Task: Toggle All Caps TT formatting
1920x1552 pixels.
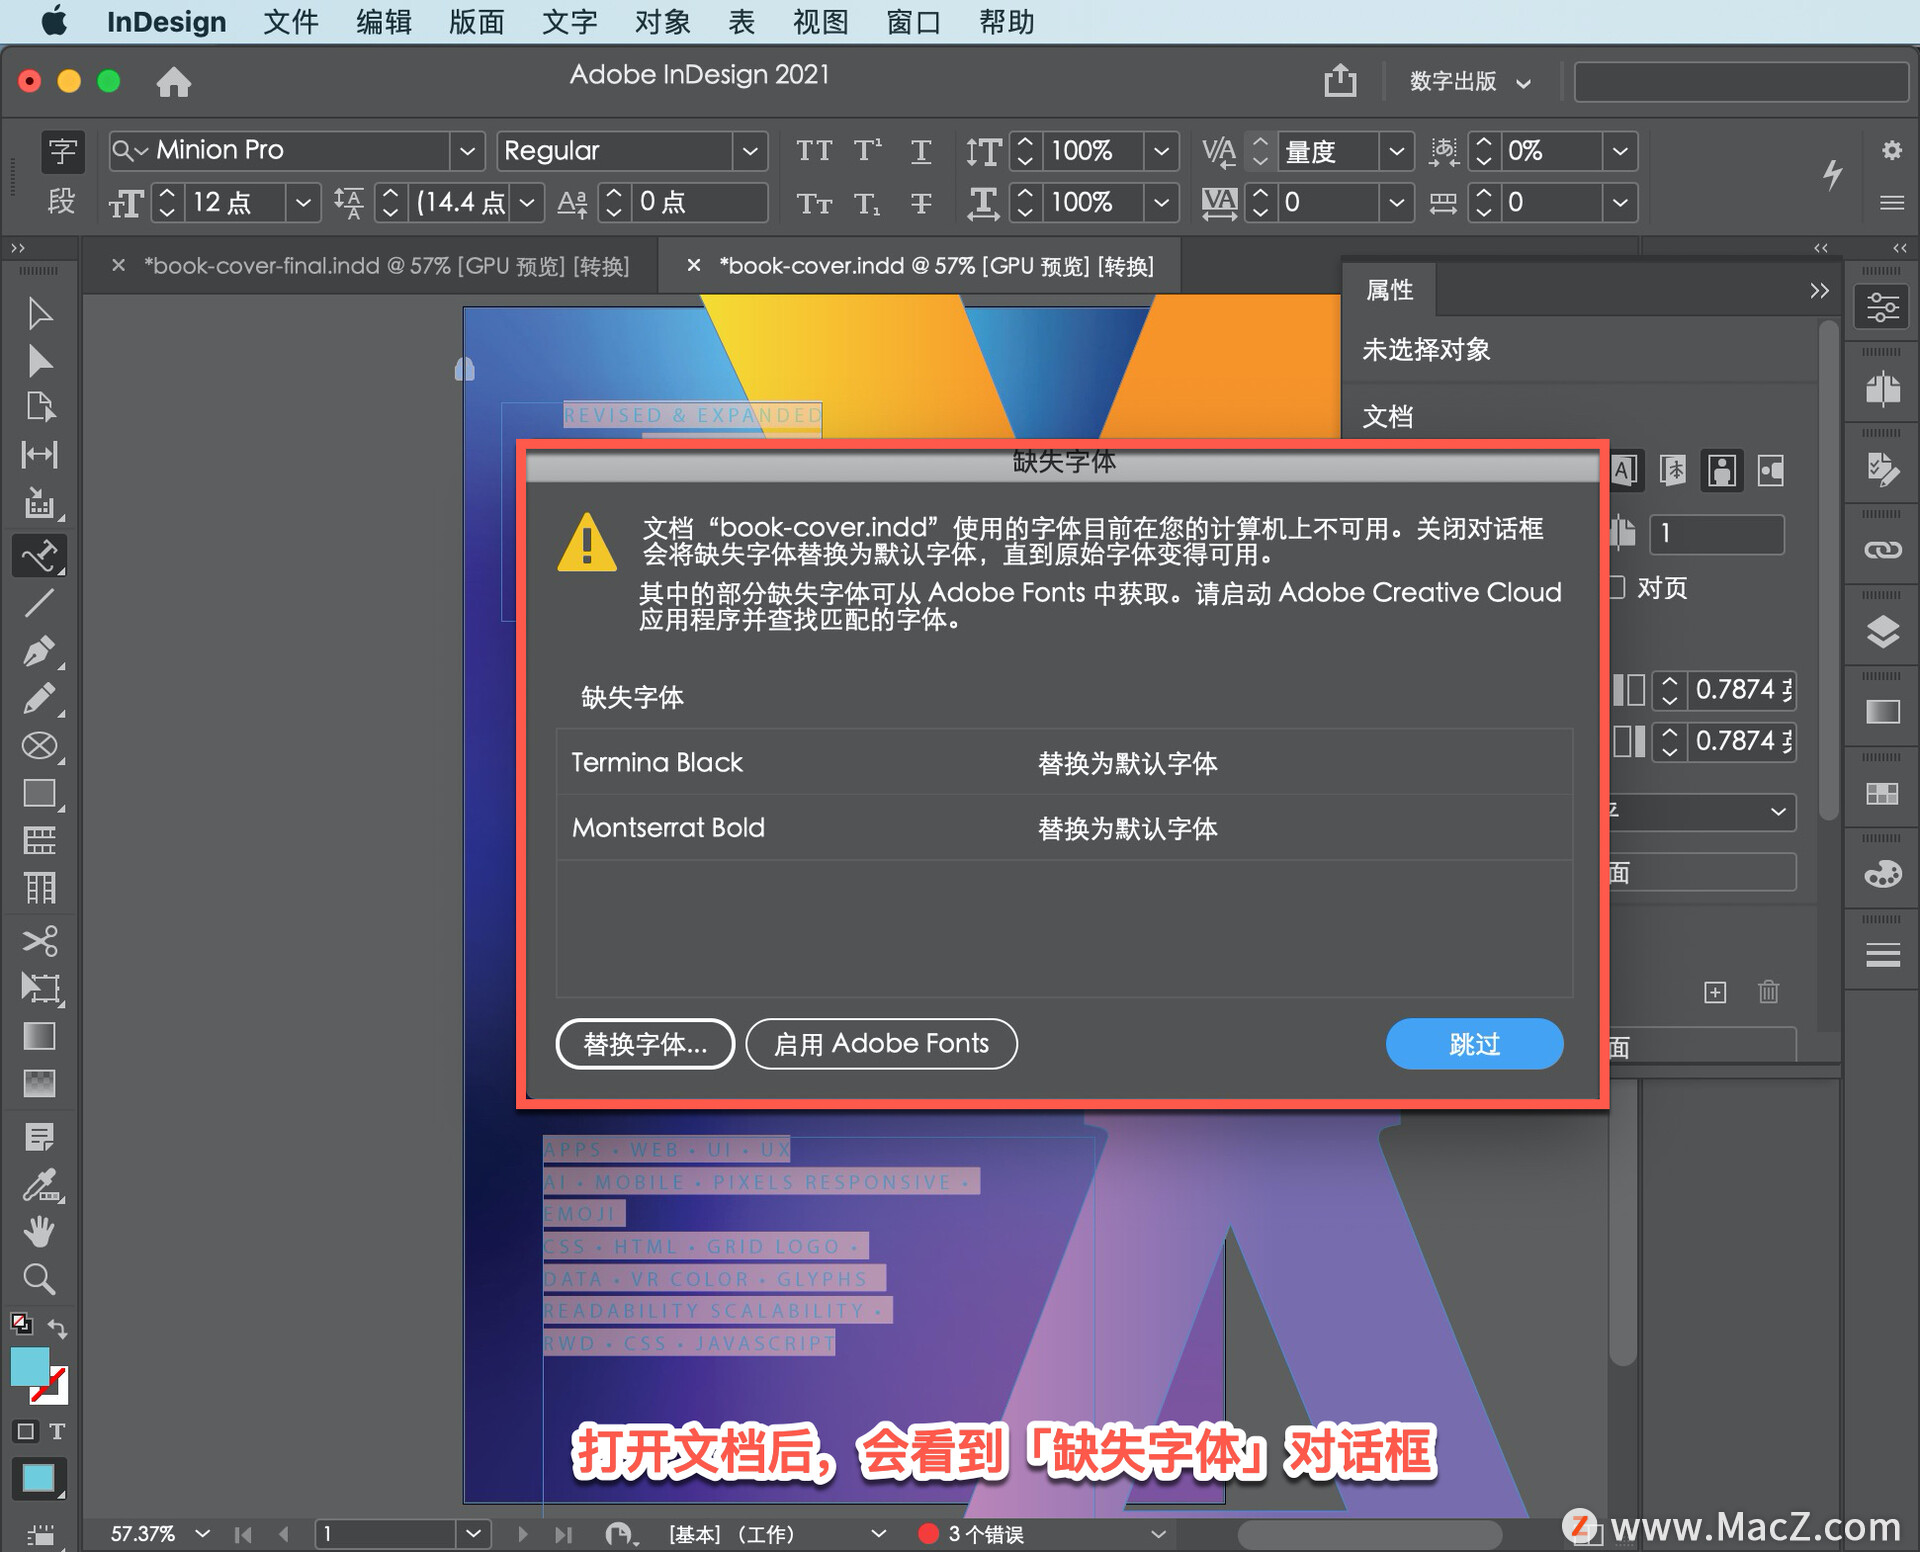Action: (813, 151)
